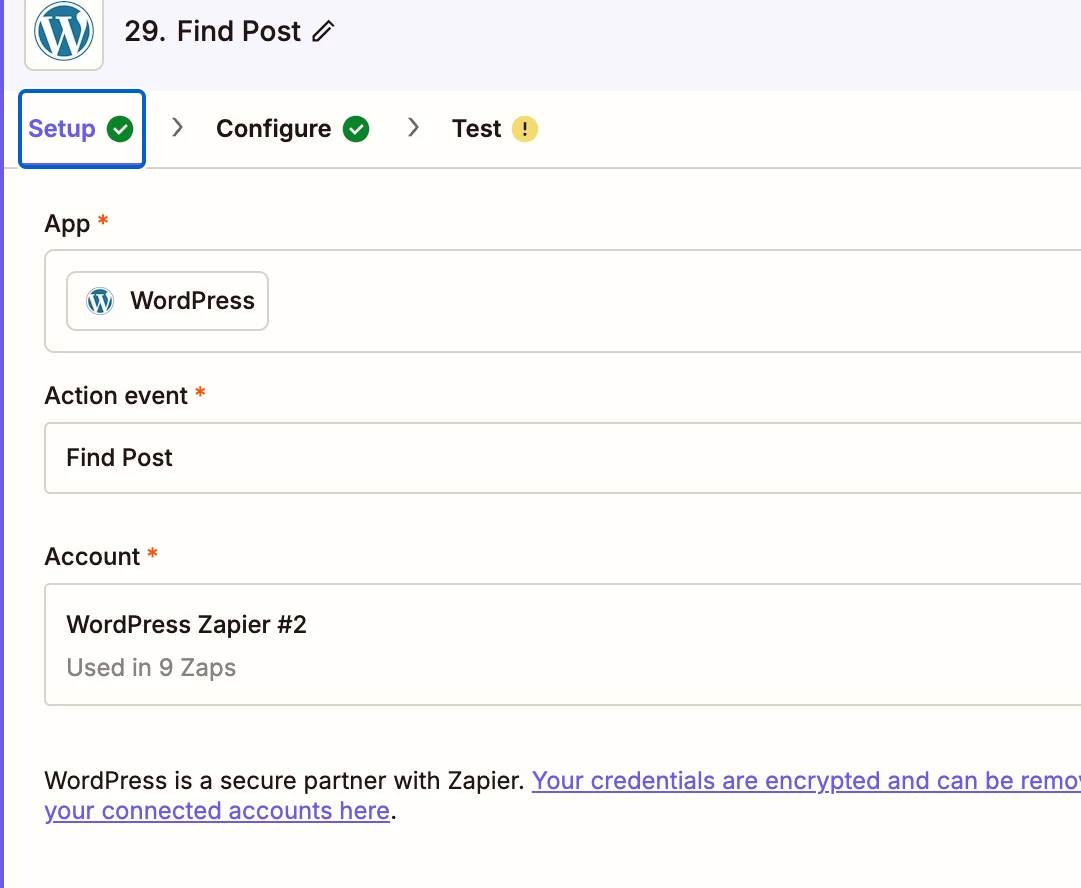
Task: Click the yellow warning icon beside Test
Action: tap(525, 129)
